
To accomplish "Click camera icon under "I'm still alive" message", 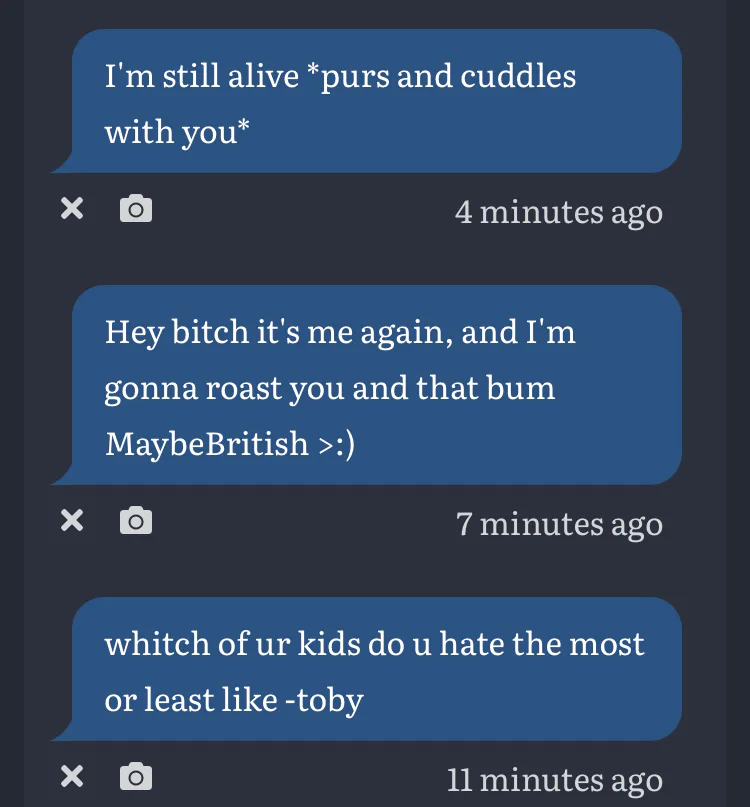I will click(x=136, y=209).
